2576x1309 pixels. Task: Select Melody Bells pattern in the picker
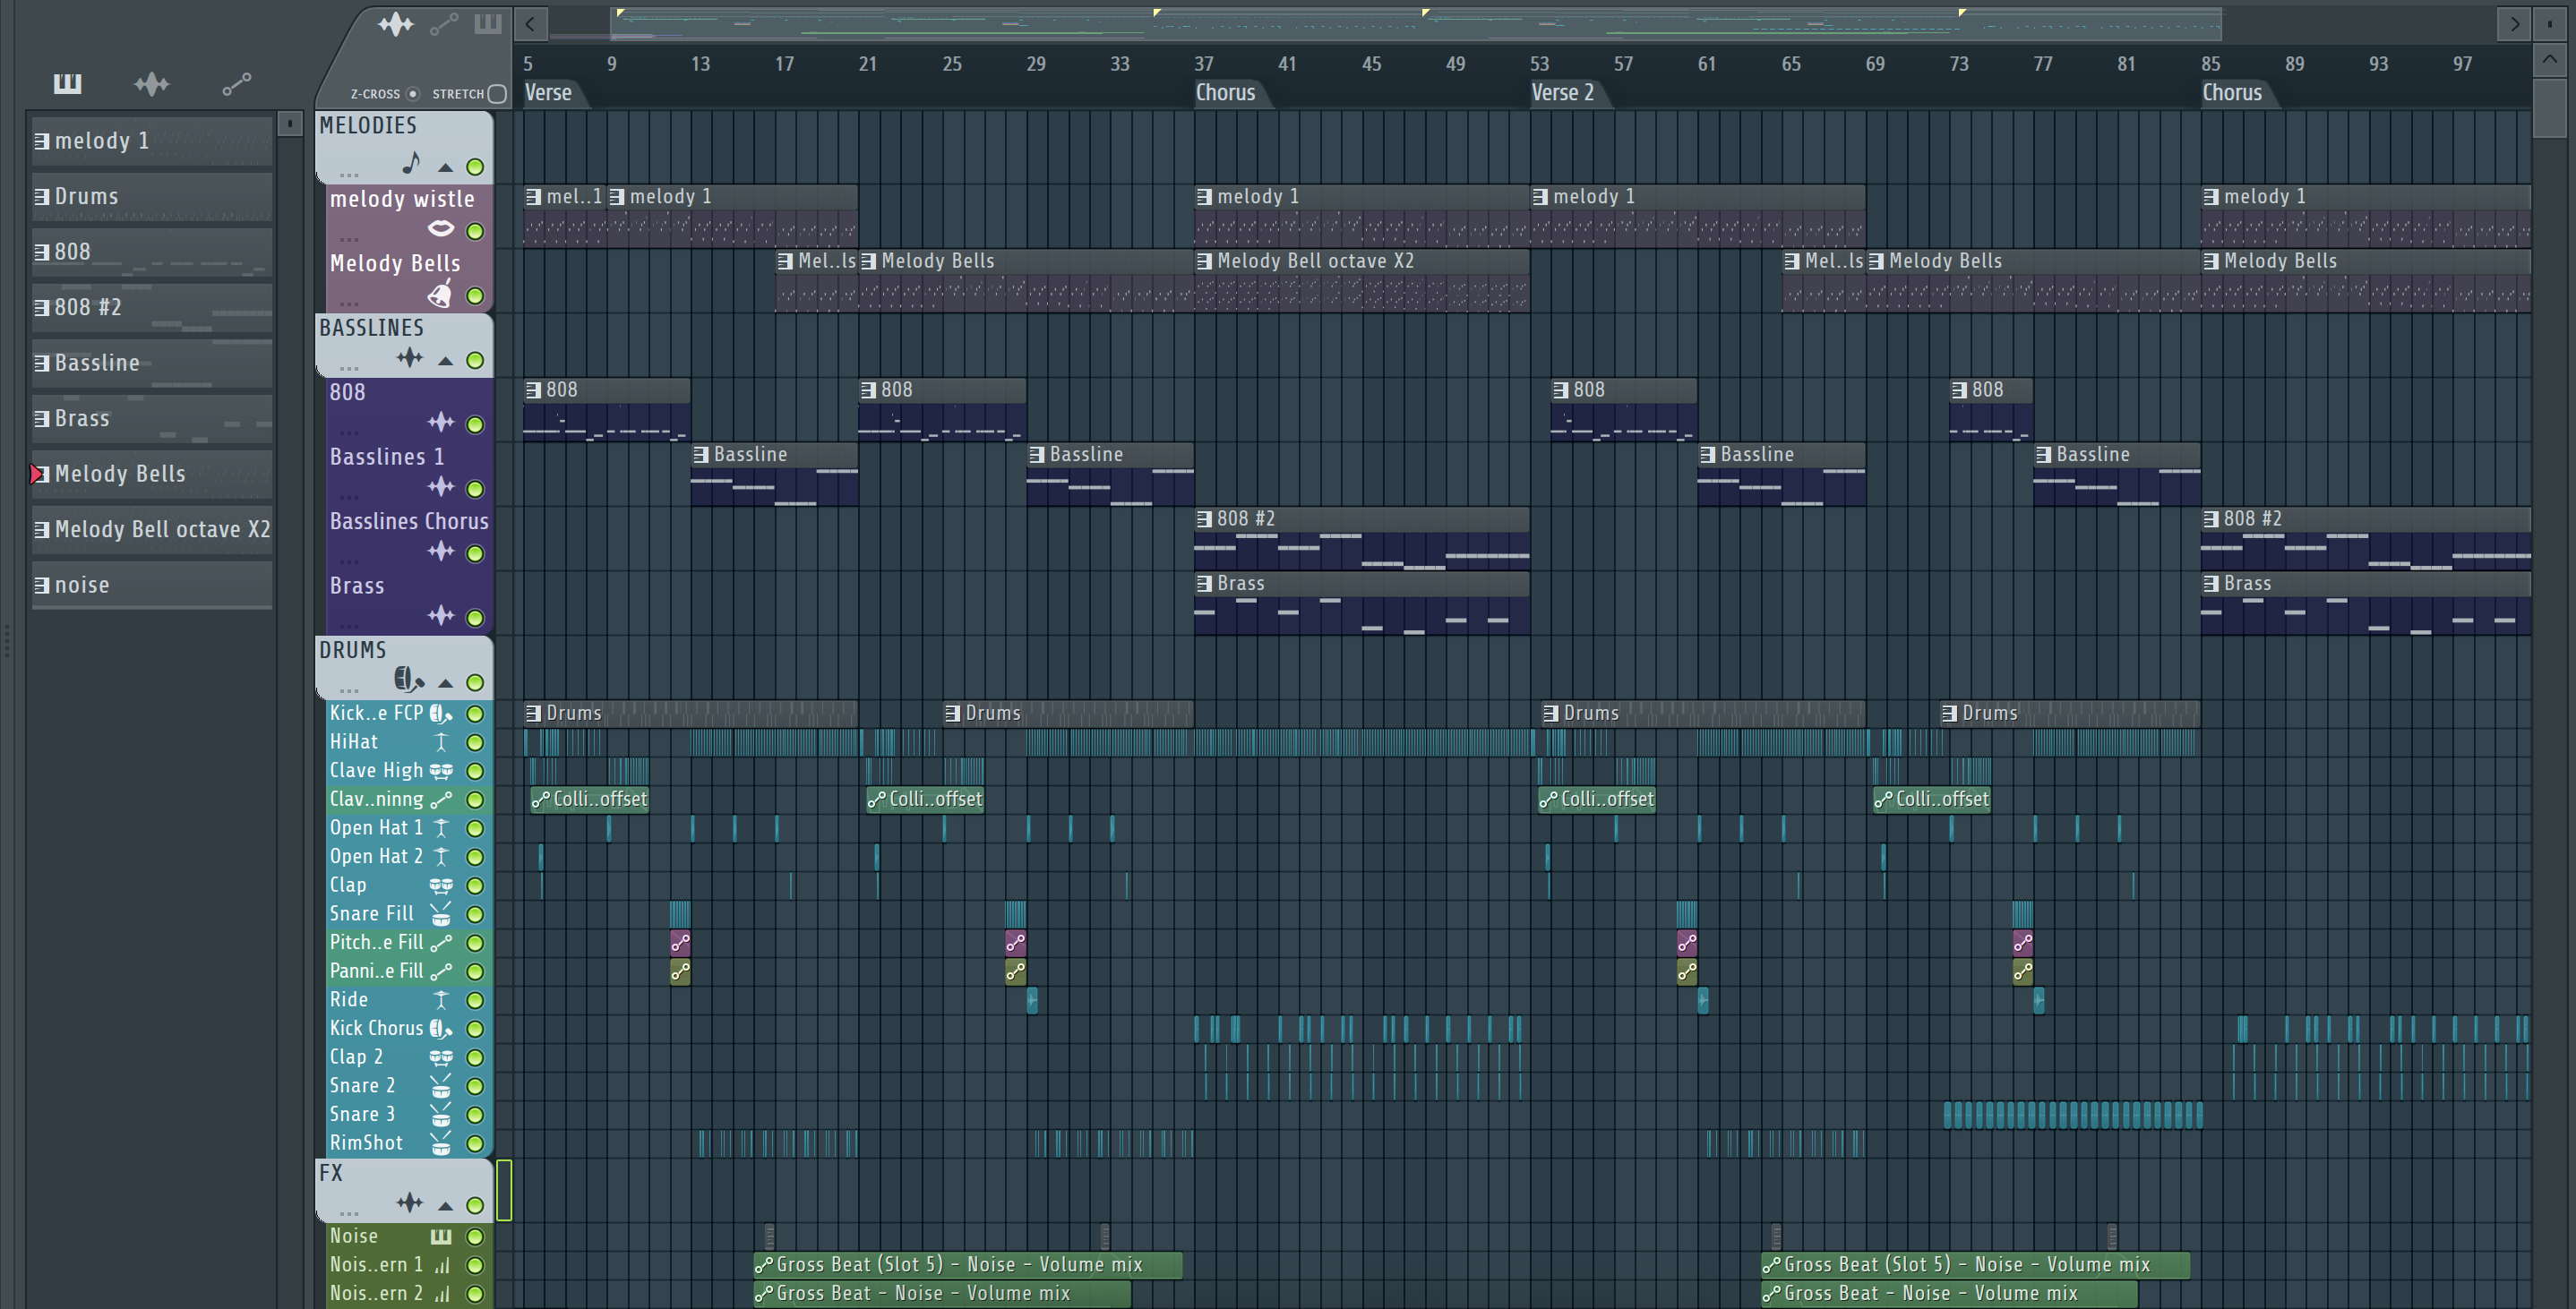[x=152, y=474]
